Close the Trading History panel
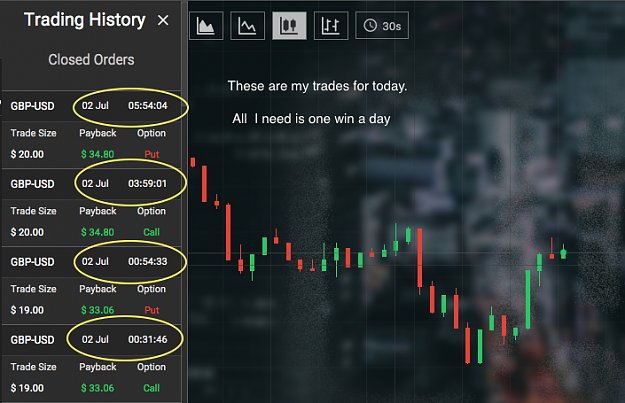The height and width of the screenshot is (403, 625). coord(163,20)
